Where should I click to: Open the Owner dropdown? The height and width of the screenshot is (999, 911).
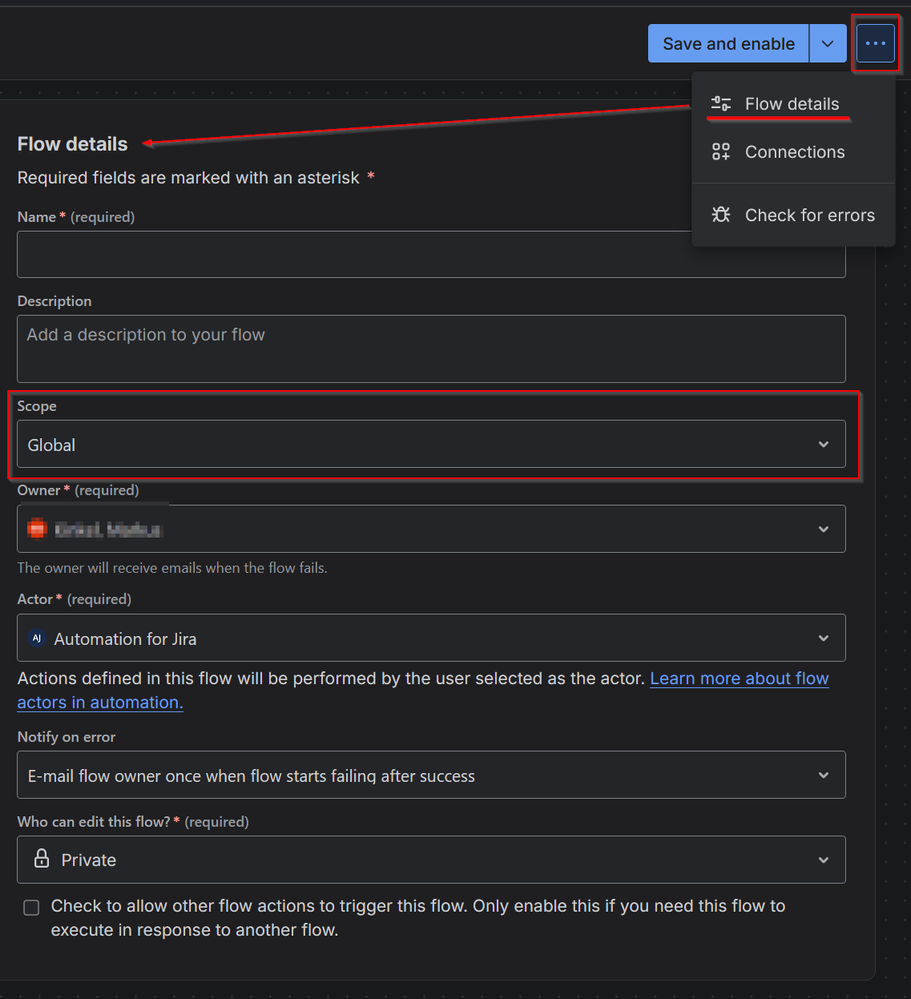[431, 529]
